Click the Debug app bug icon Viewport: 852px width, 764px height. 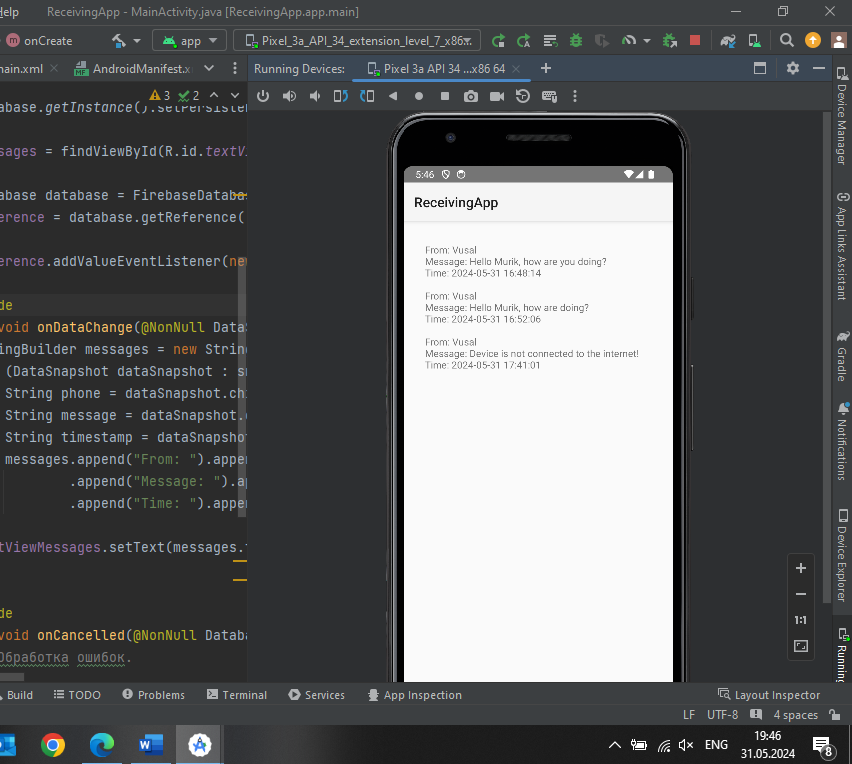(x=576, y=41)
